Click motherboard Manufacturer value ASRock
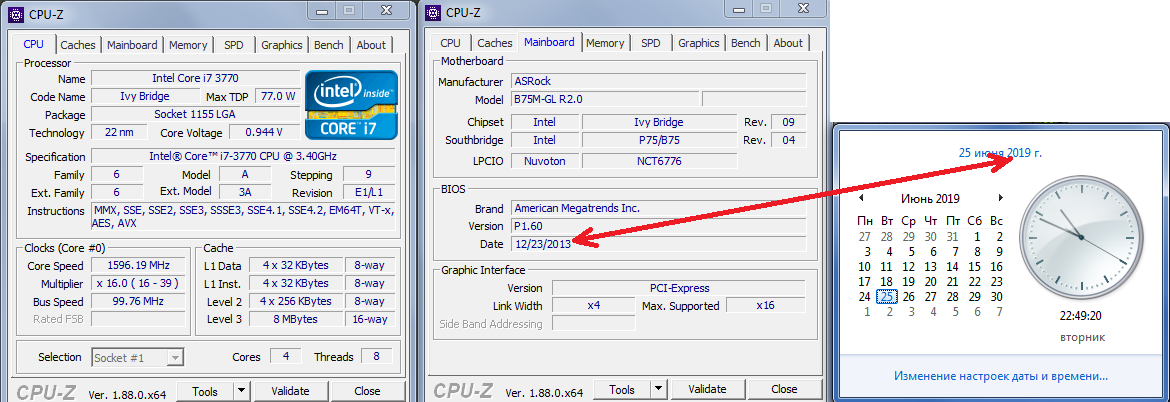This screenshot has height=402, width=1170. pyautogui.click(x=659, y=81)
